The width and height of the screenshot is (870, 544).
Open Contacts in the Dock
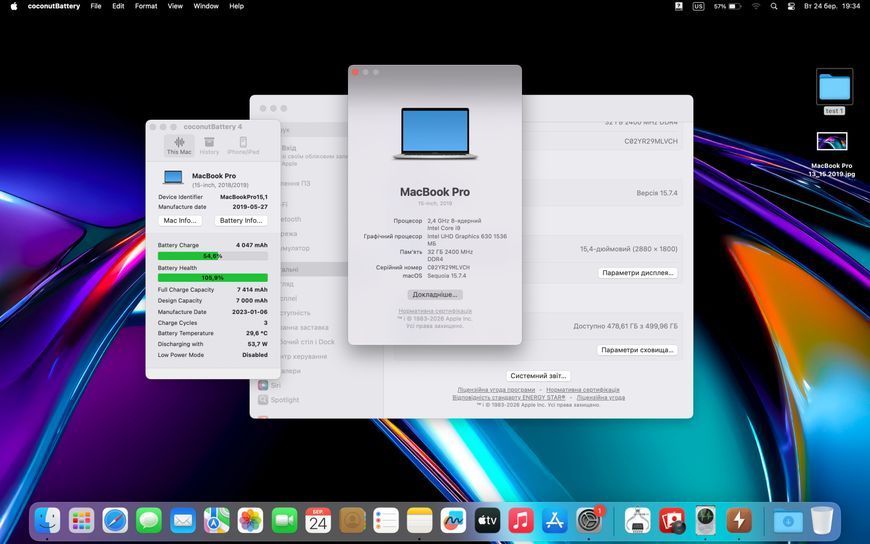pyautogui.click(x=352, y=521)
